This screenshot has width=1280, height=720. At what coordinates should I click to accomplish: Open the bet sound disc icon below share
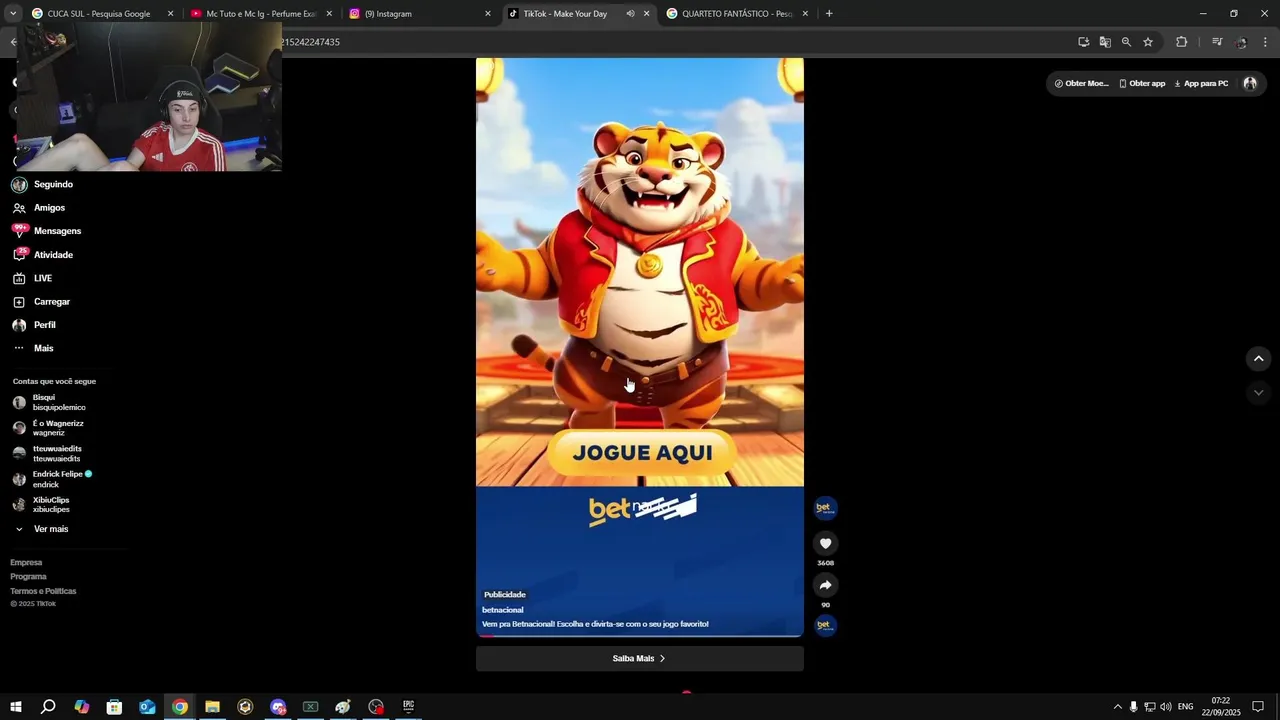pyautogui.click(x=825, y=625)
